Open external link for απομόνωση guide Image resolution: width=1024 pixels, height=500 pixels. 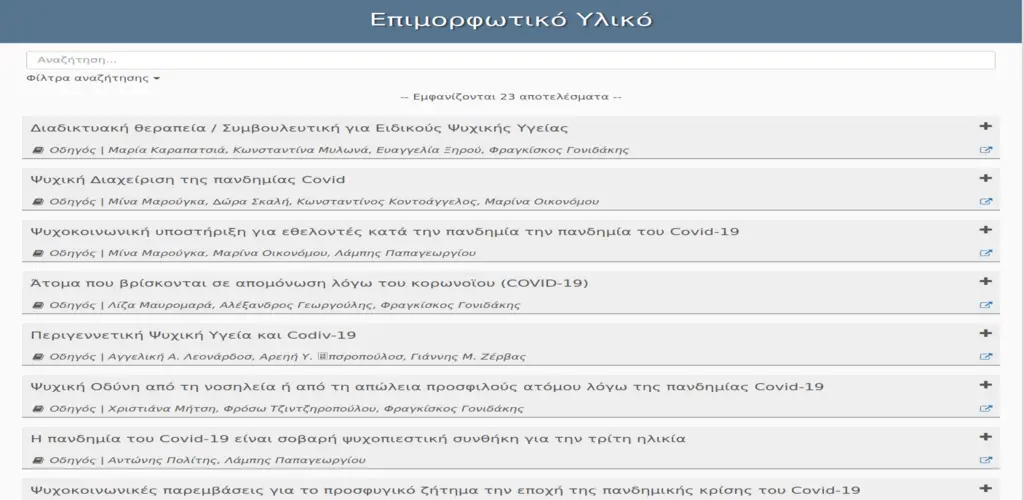pos(985,305)
